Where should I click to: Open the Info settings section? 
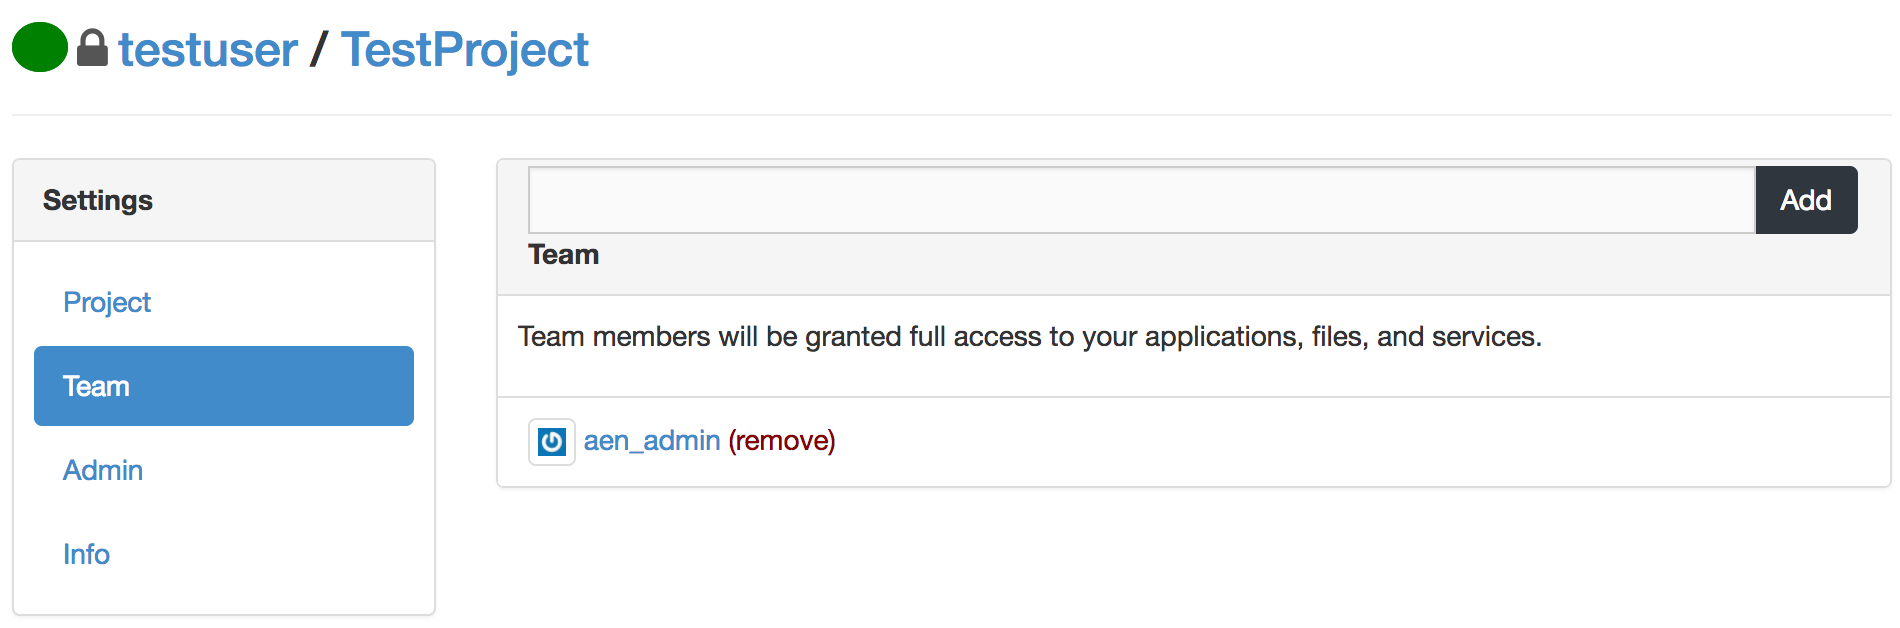click(x=87, y=554)
